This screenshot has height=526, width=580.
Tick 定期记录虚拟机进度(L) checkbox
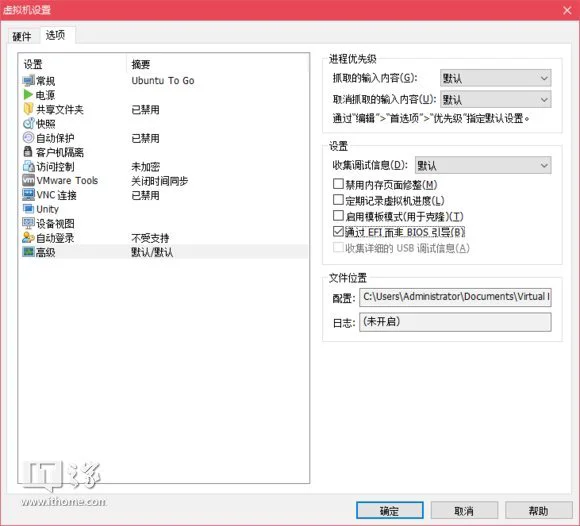pos(338,200)
